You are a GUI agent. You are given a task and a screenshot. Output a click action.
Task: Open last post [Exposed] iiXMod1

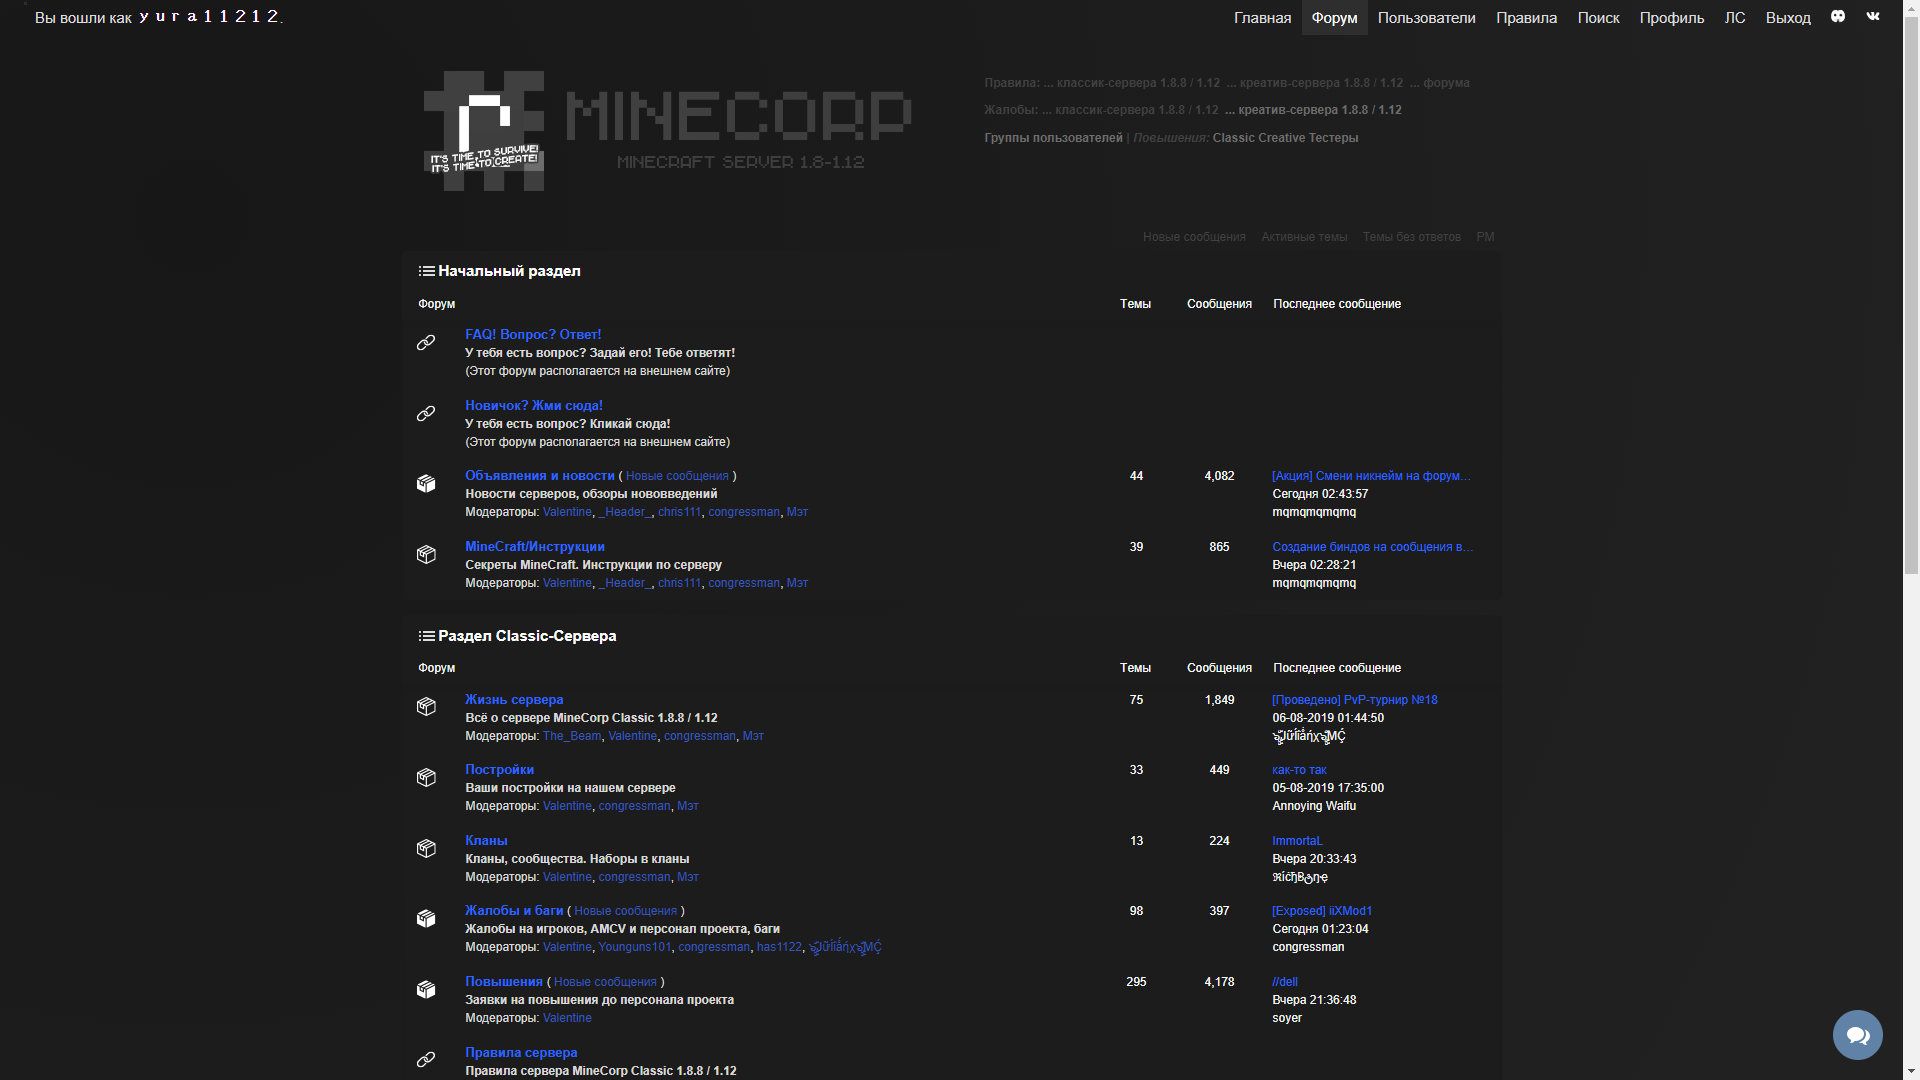pyautogui.click(x=1322, y=911)
